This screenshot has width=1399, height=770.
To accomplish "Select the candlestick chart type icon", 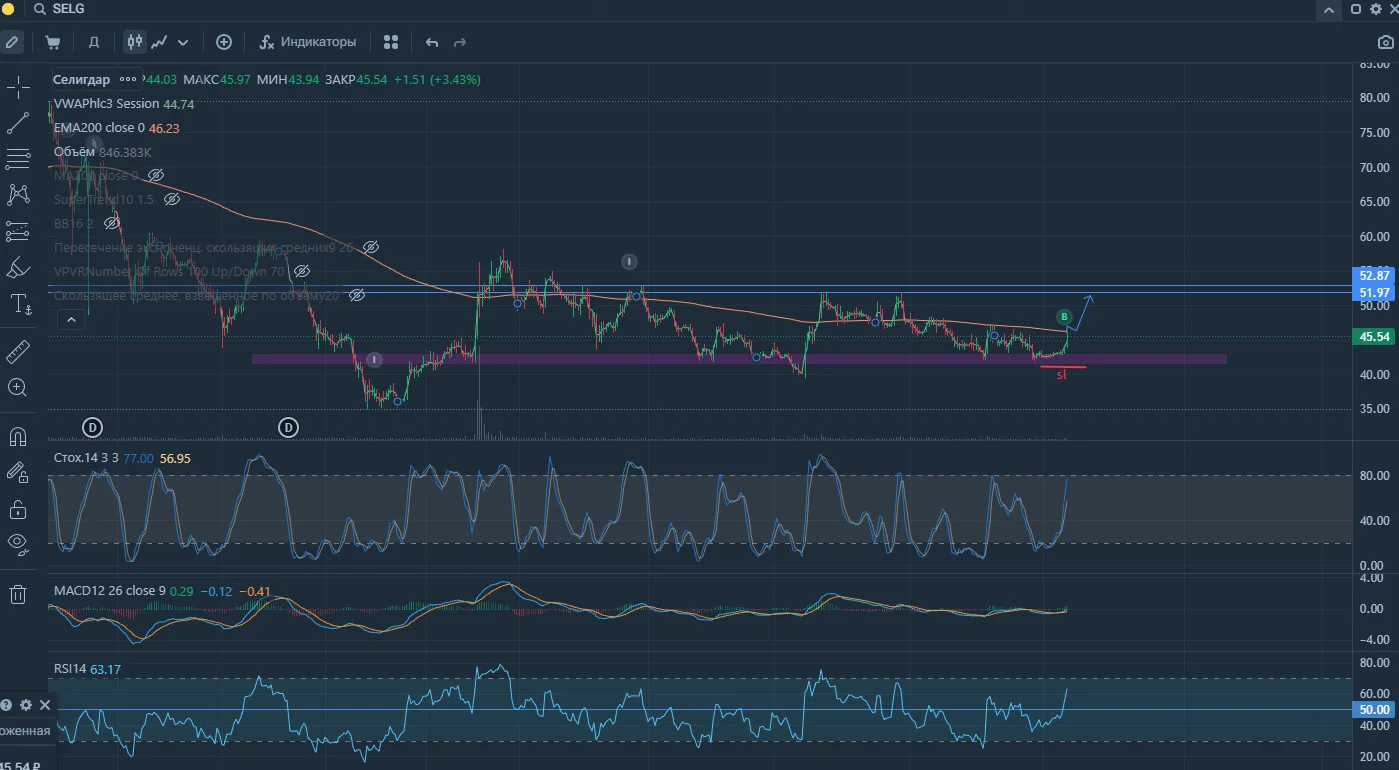I will 134,42.
